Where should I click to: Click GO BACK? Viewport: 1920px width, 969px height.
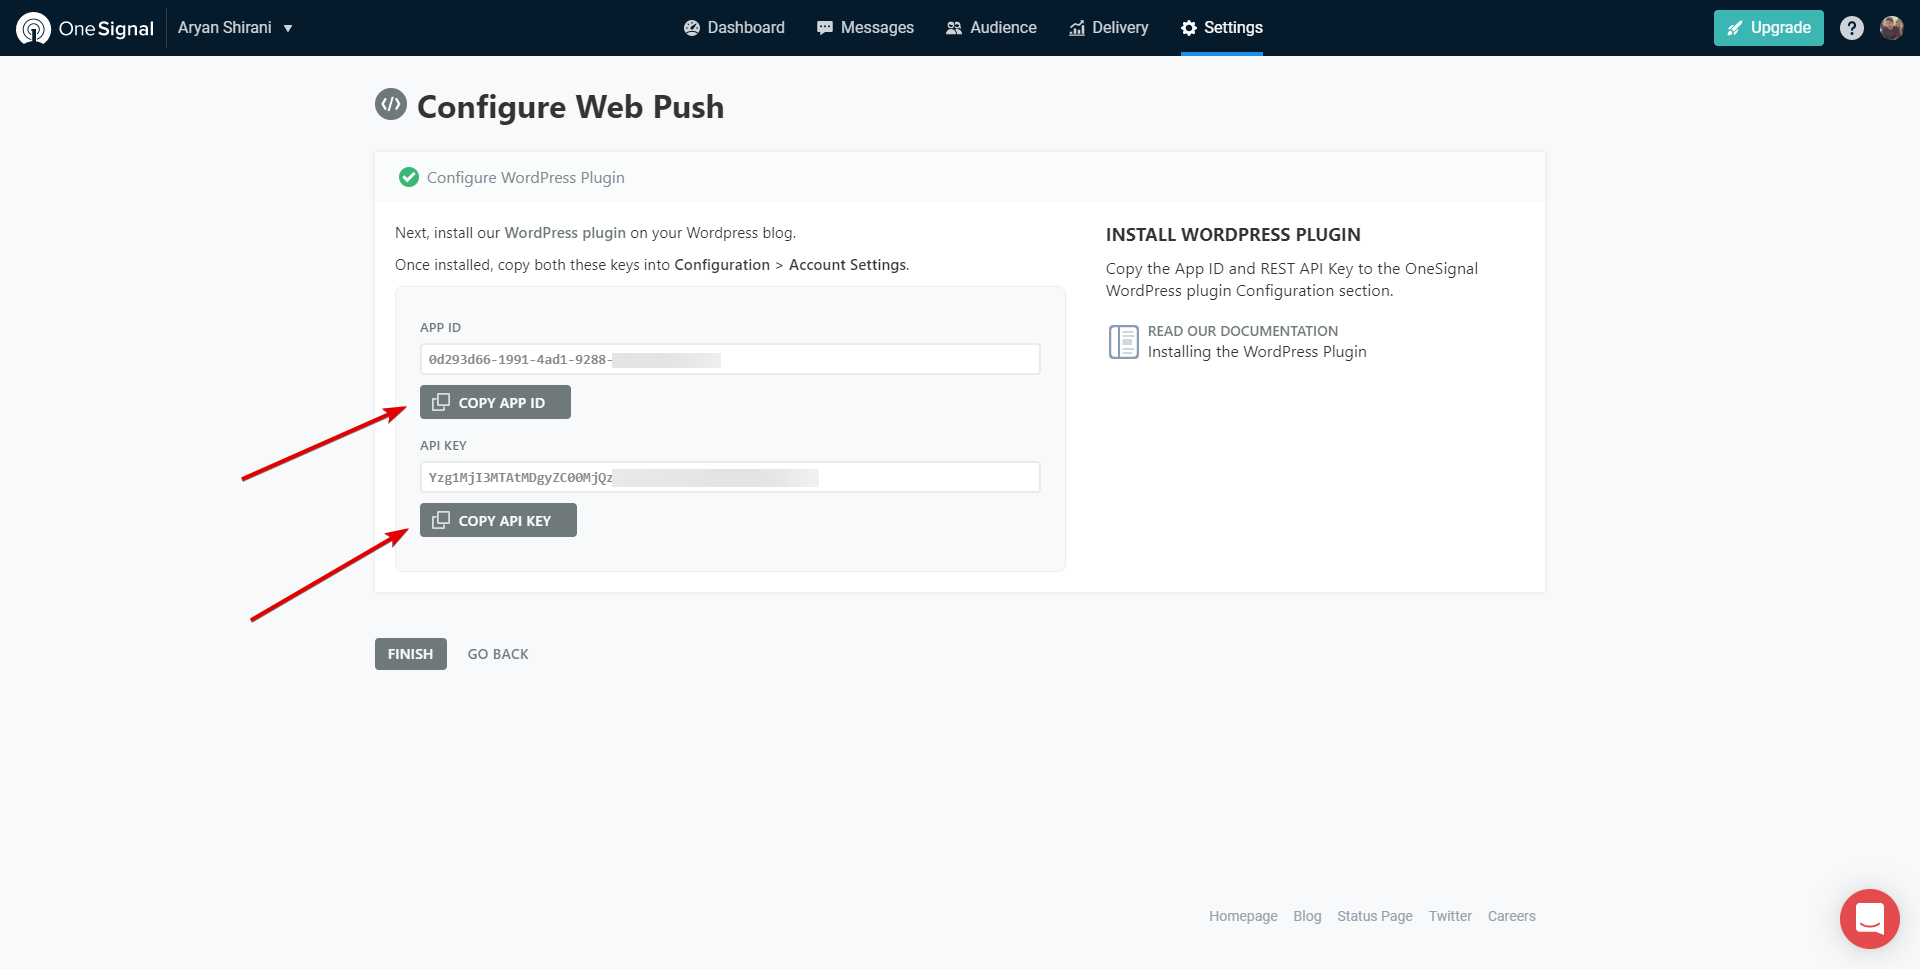[498, 654]
